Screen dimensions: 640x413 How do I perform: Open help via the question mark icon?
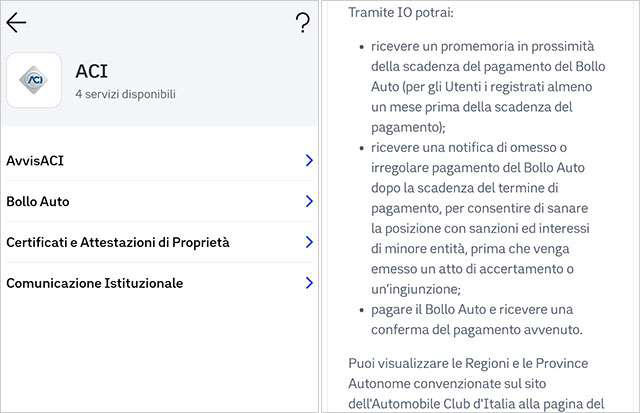[x=302, y=22]
